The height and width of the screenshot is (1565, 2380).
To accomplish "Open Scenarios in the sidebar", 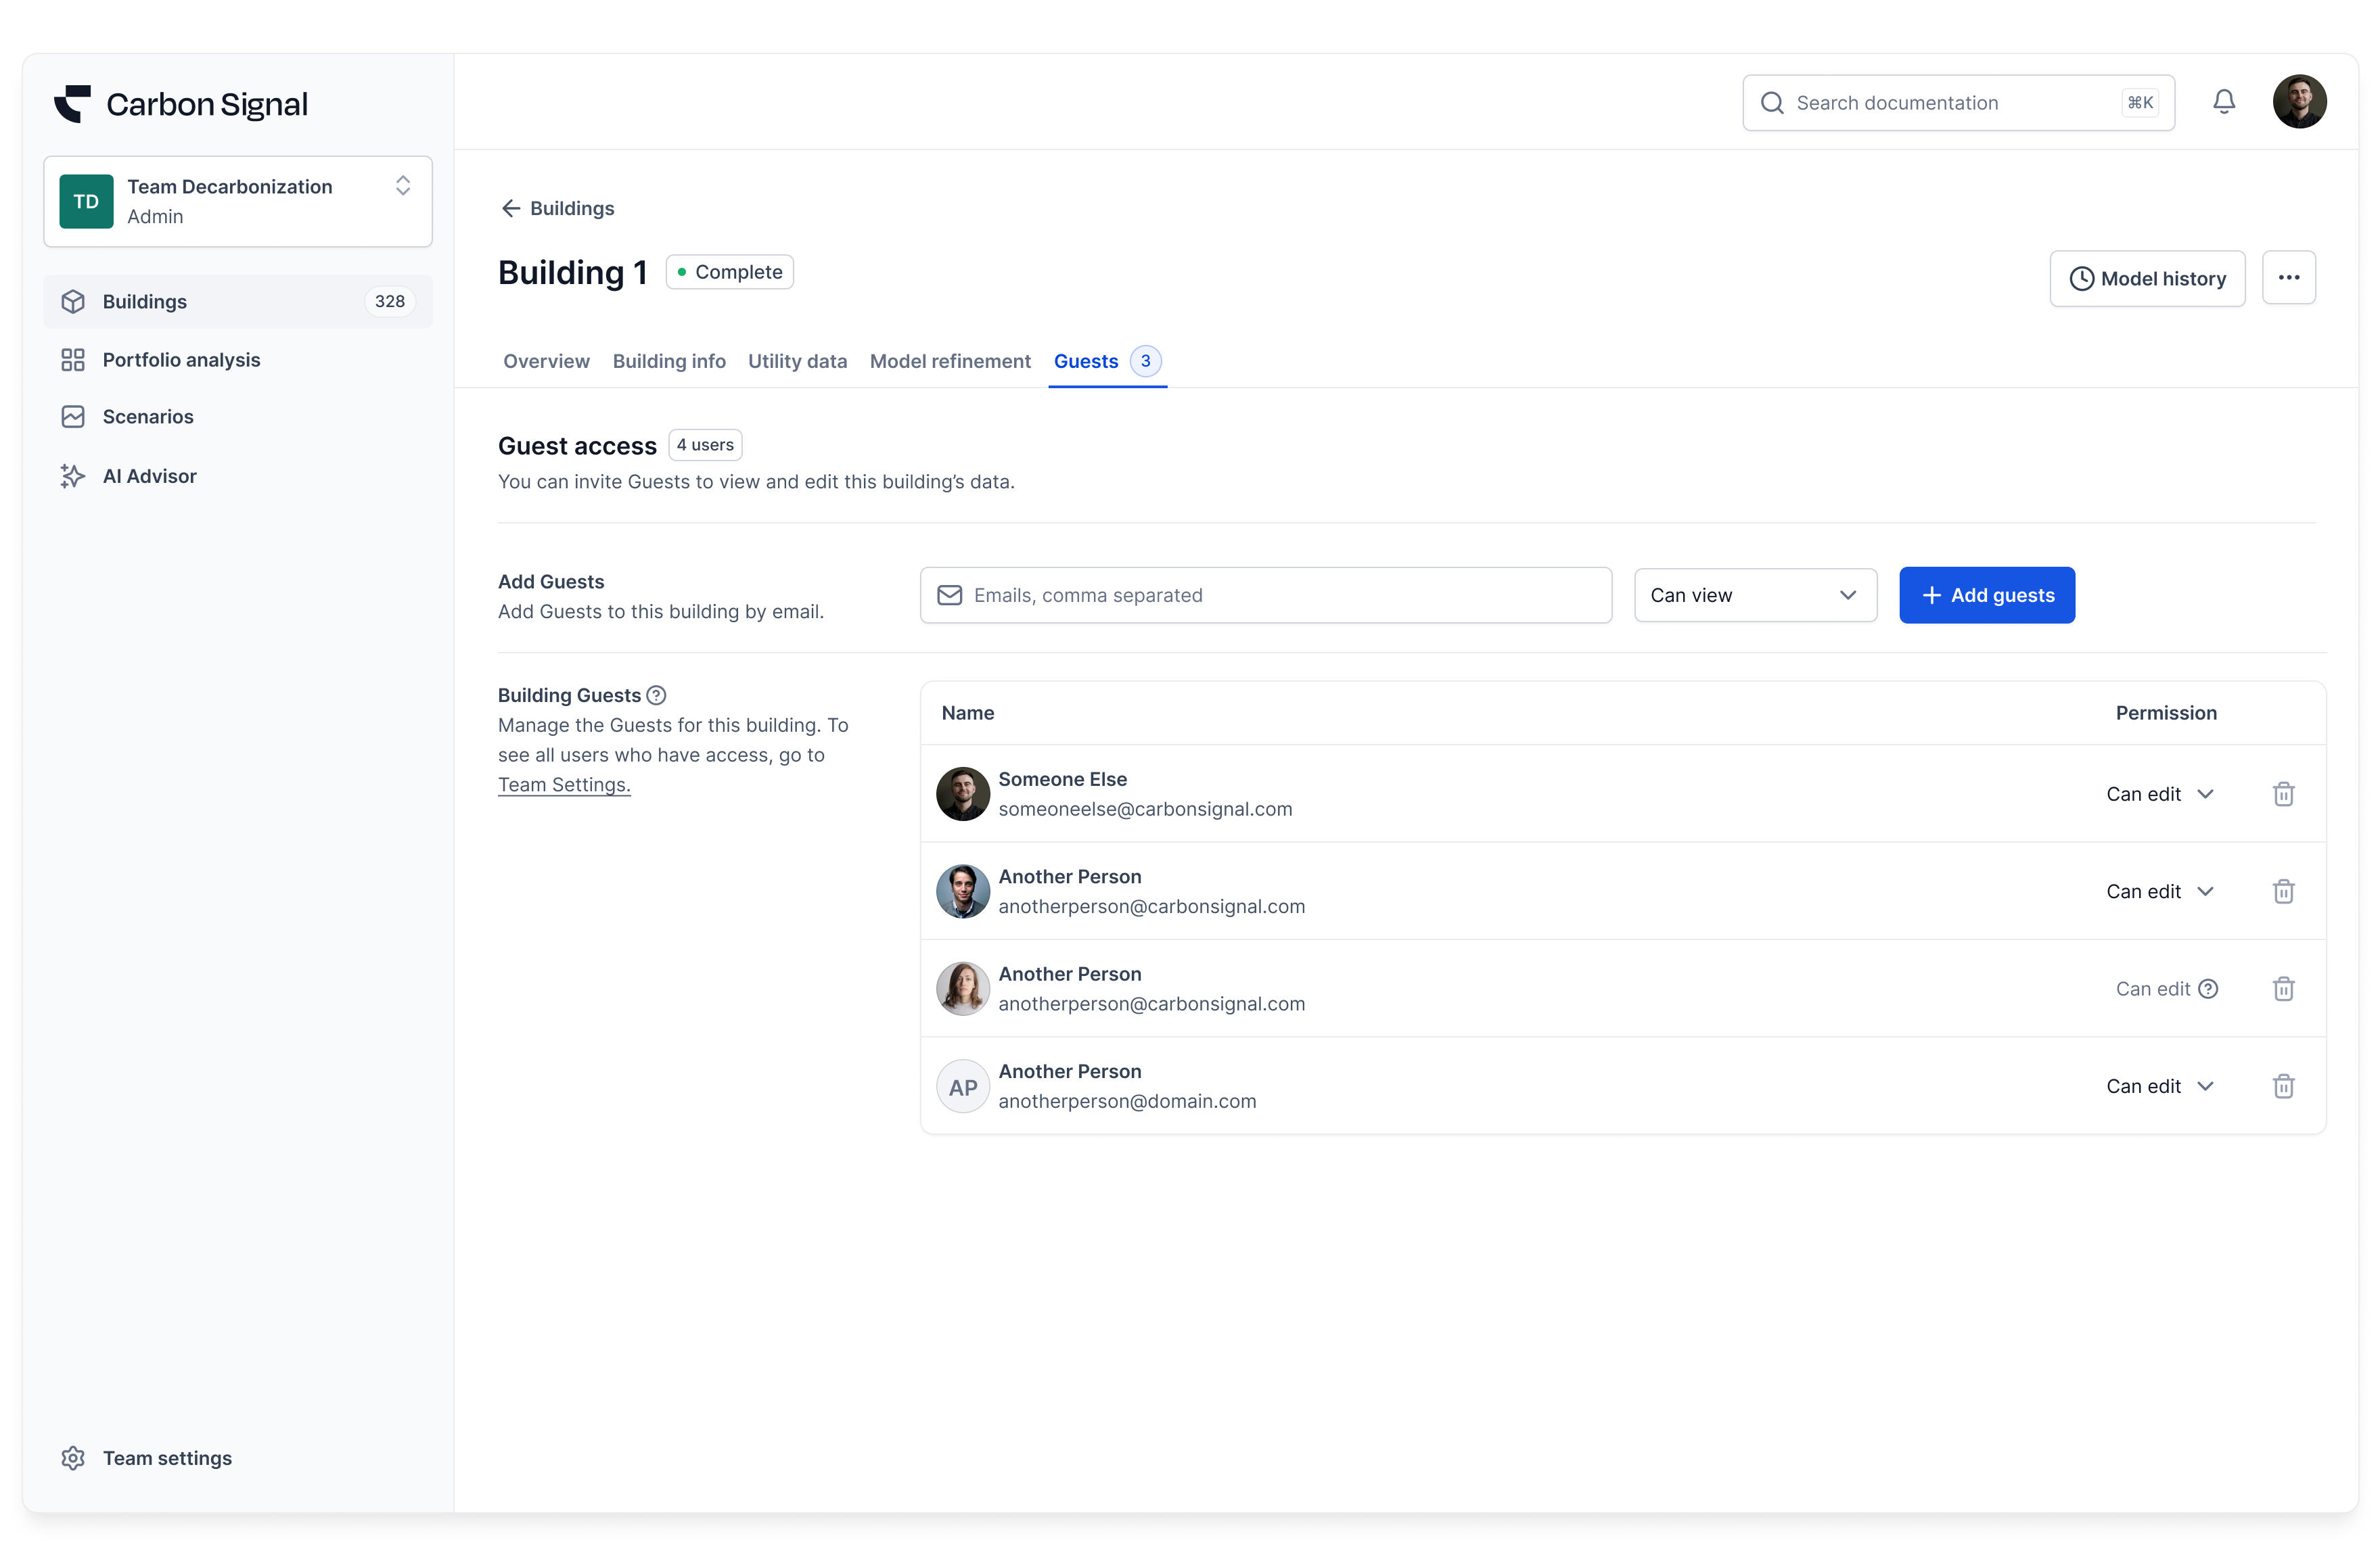I will [x=148, y=417].
